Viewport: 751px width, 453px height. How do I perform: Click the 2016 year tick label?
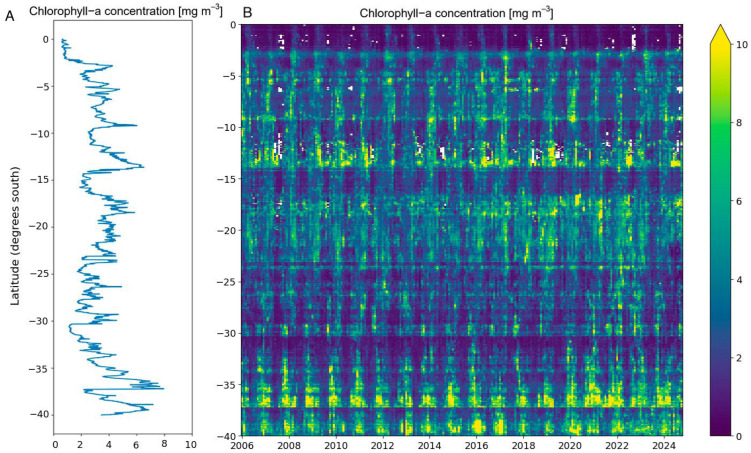(477, 445)
